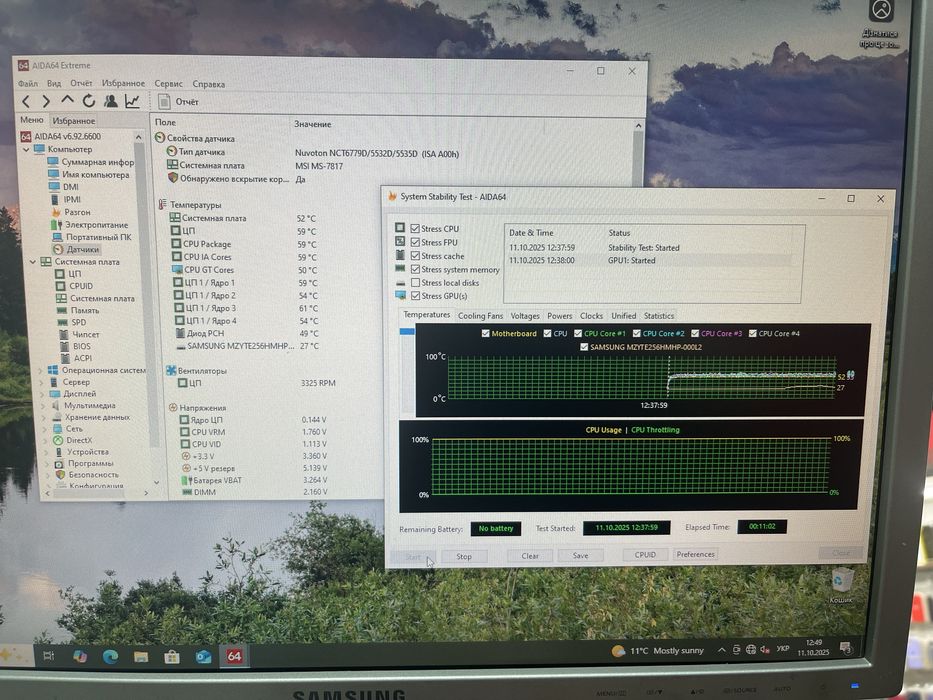Uncheck SAMSUNG MZYTE256HMHP graph legend checkbox
933x700 pixels.
point(584,347)
